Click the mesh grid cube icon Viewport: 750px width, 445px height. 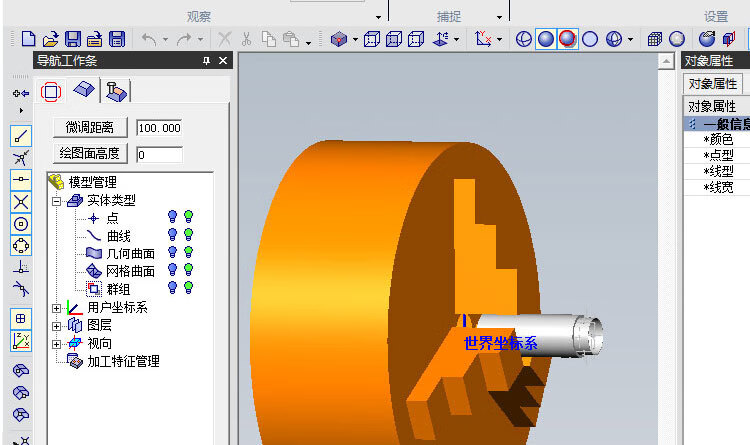[655, 39]
